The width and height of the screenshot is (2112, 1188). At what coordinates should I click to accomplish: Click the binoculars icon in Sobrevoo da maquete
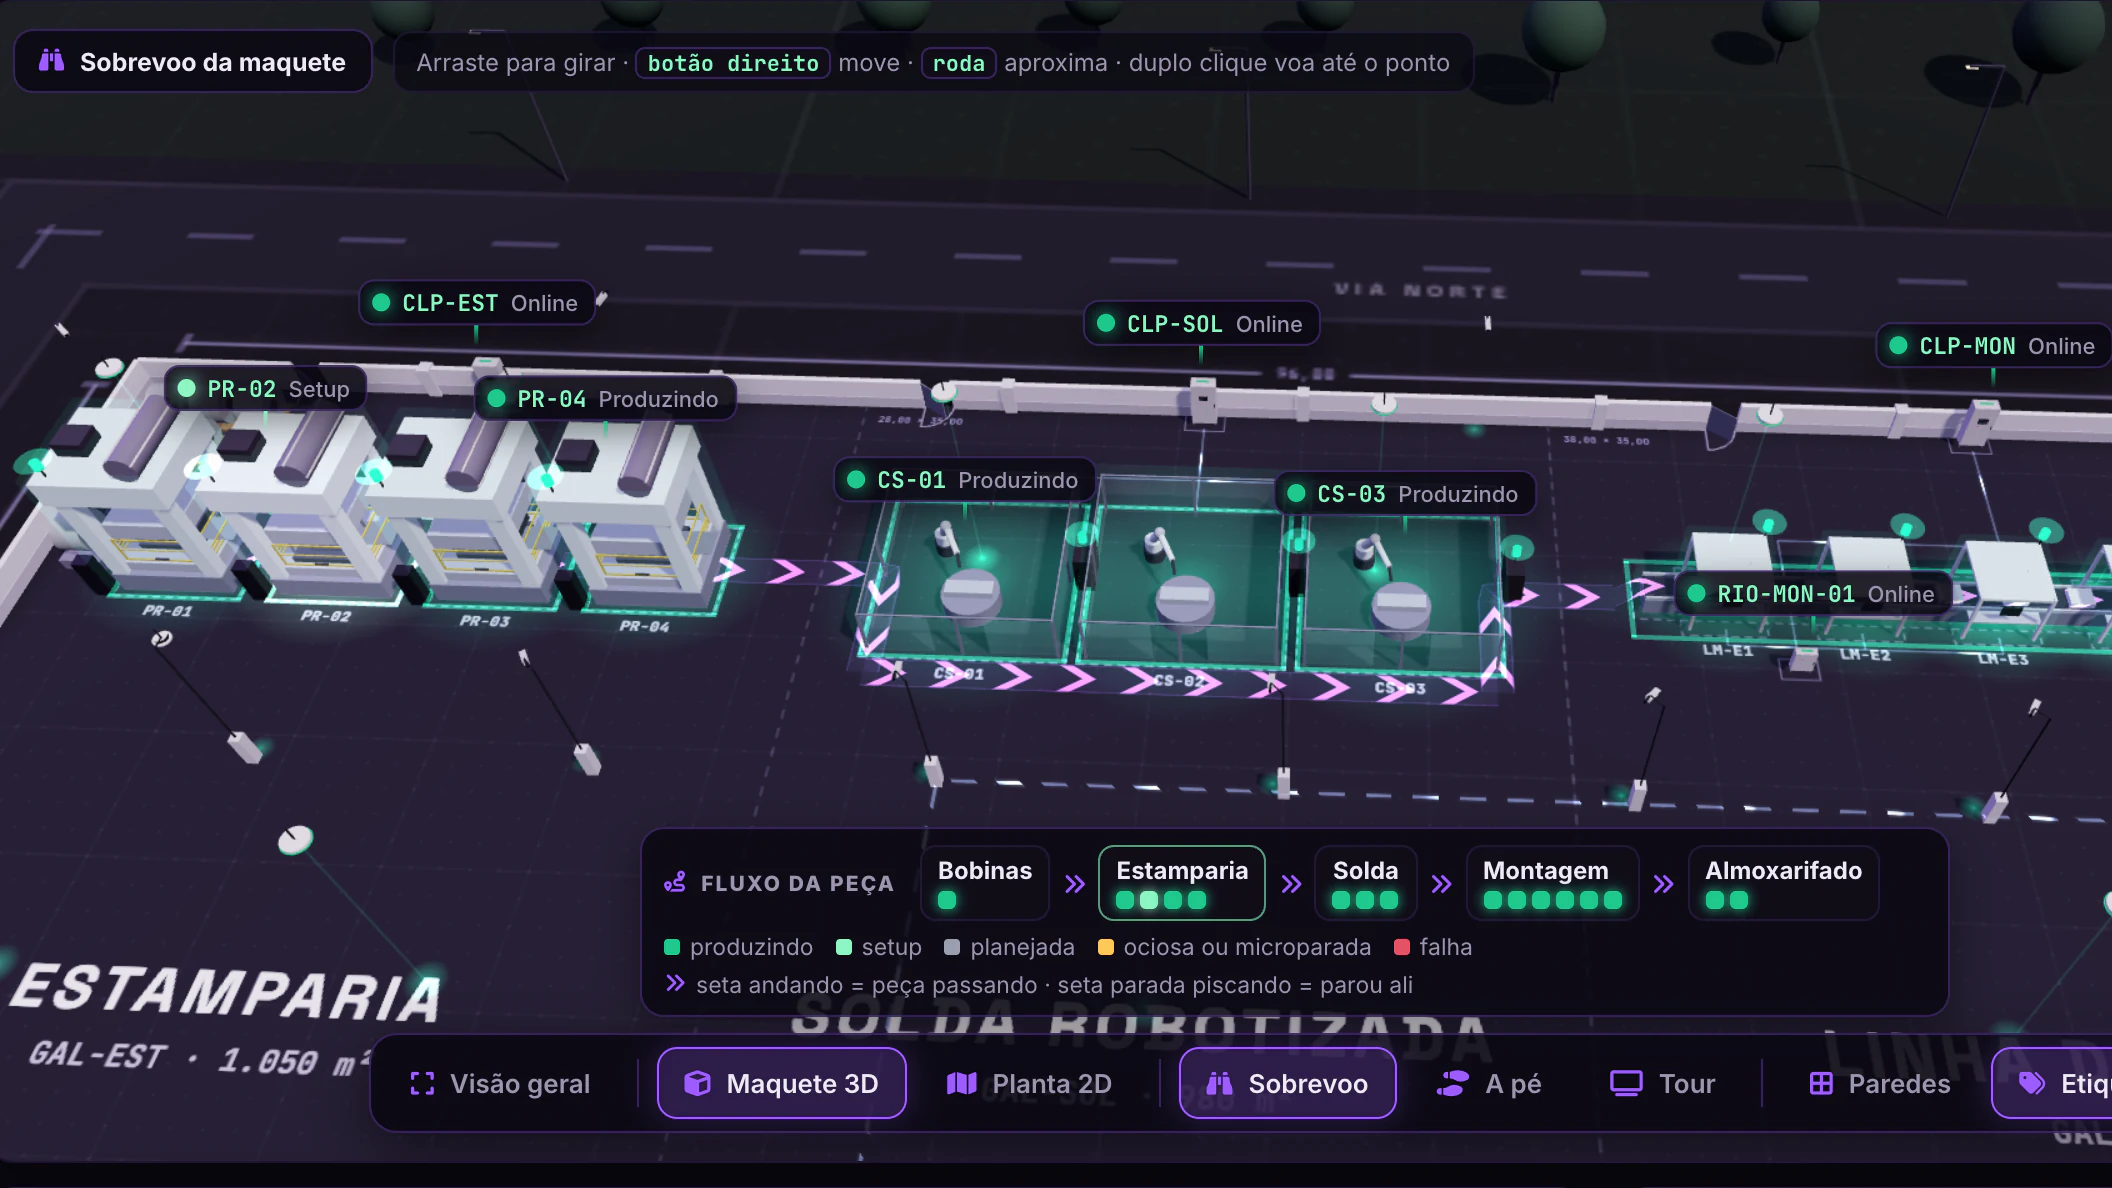(x=52, y=61)
